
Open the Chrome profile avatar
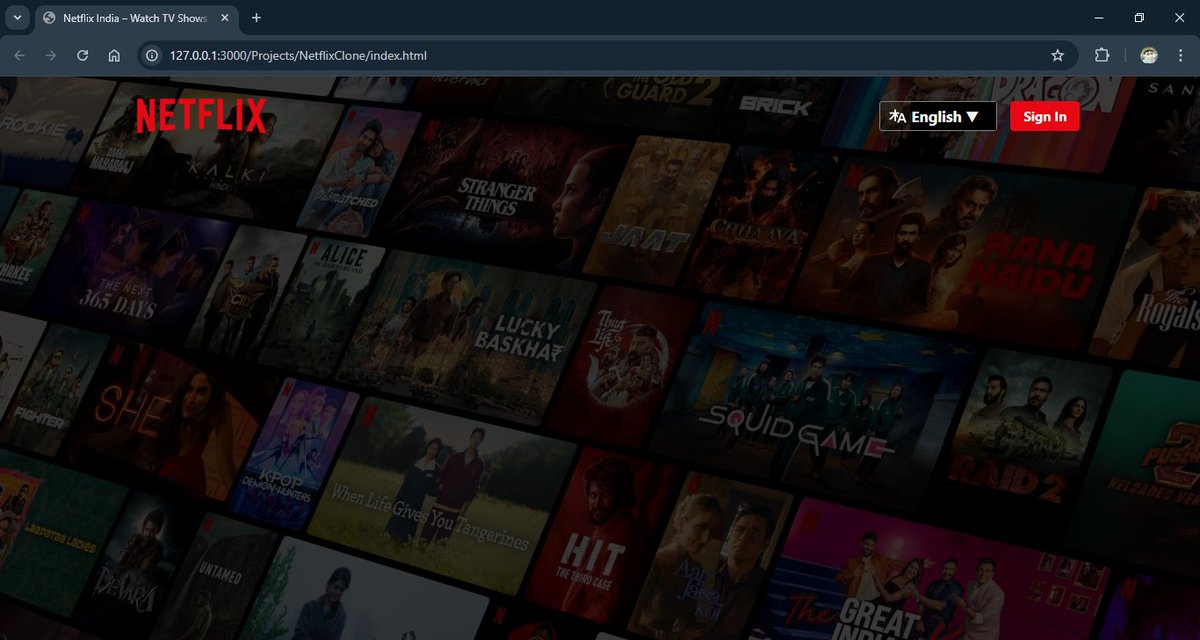[x=1150, y=56]
